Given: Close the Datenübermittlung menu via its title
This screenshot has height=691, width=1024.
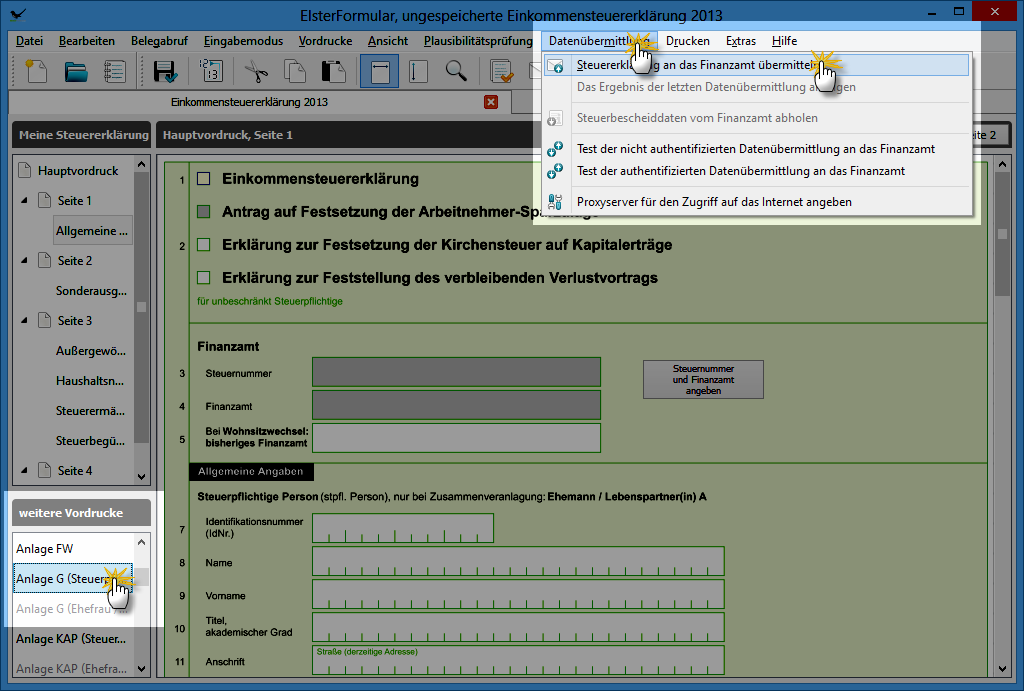Looking at the screenshot, I should (x=599, y=41).
